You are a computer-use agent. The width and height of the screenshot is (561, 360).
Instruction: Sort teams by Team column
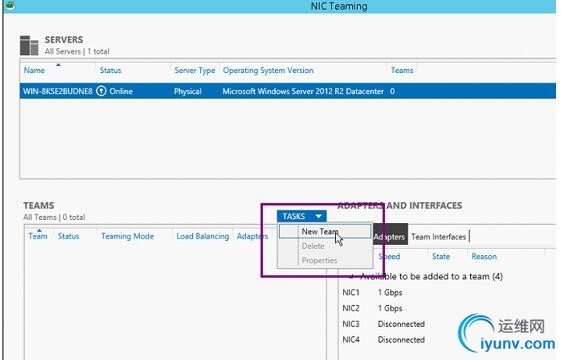[x=38, y=236]
